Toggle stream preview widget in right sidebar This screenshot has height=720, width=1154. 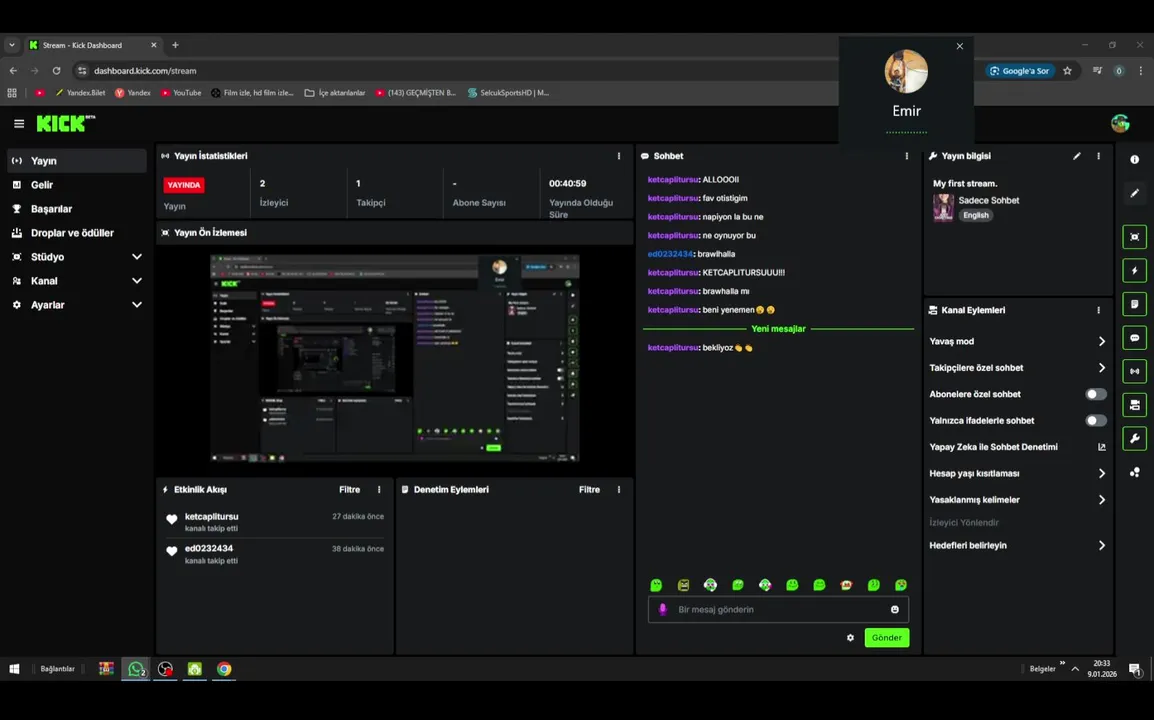click(x=1135, y=237)
